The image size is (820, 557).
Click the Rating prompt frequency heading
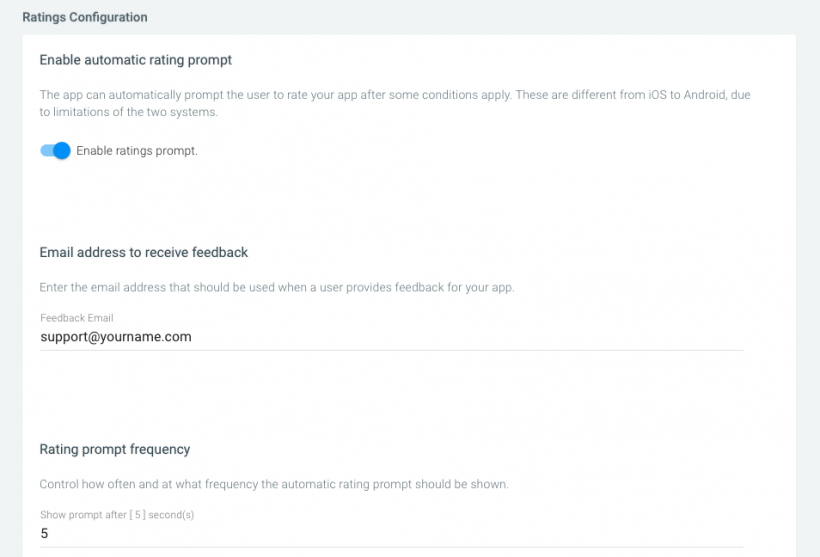(115, 449)
